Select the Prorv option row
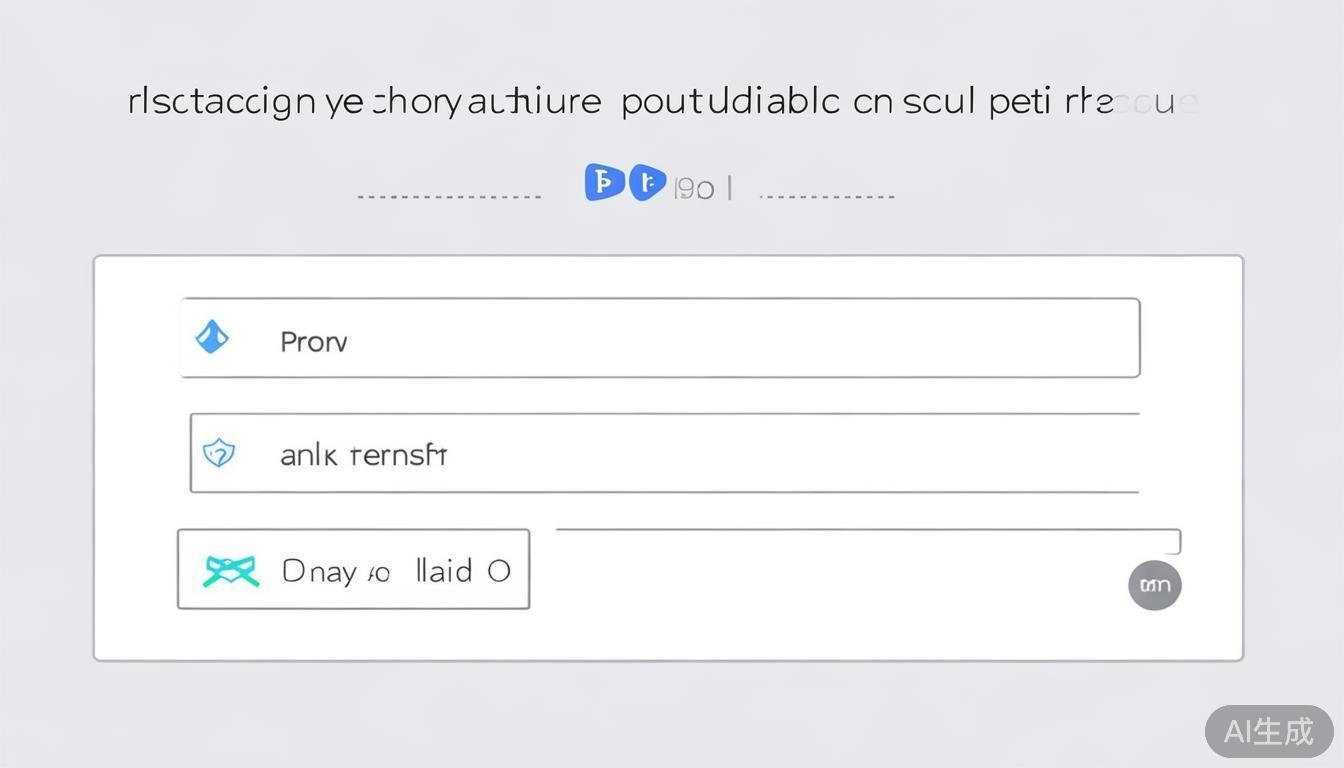The image size is (1344, 768). [660, 338]
